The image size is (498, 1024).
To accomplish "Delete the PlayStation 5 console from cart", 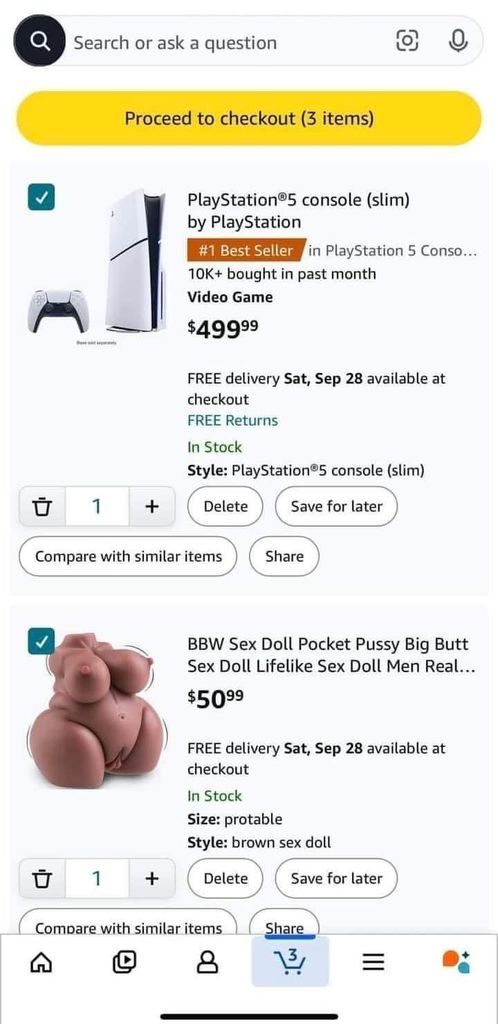I will coord(225,506).
